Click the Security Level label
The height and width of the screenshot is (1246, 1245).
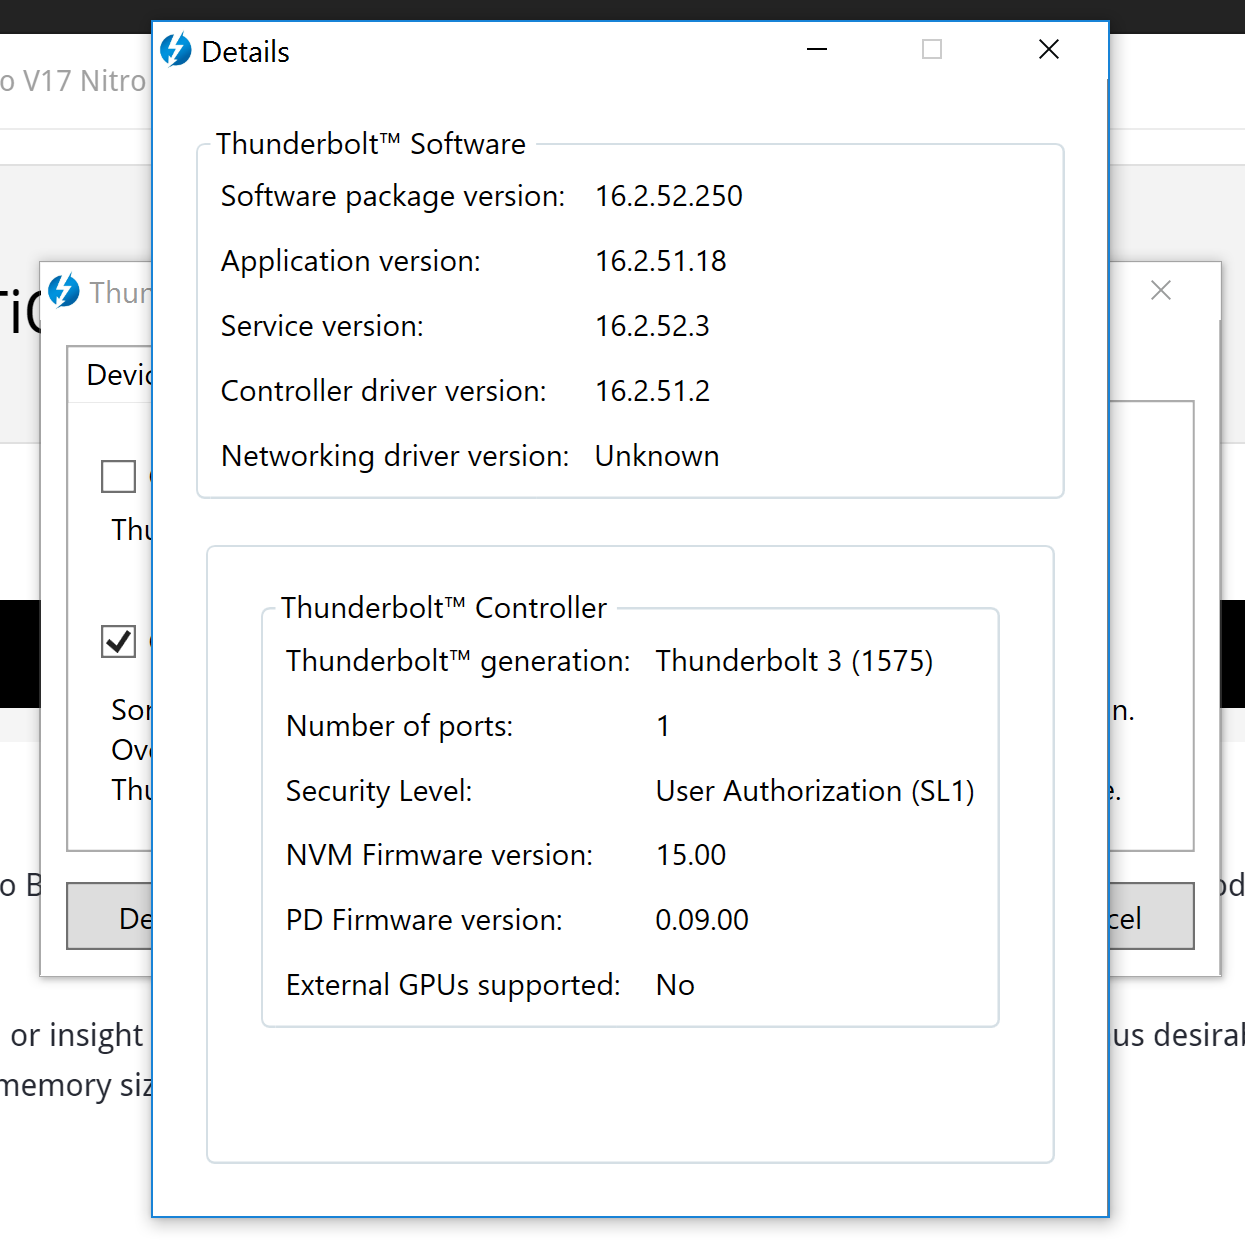coord(379,792)
